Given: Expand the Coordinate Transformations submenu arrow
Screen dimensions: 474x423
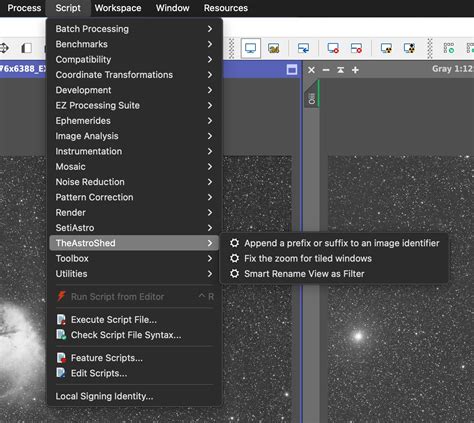Looking at the screenshot, I should [x=210, y=75].
